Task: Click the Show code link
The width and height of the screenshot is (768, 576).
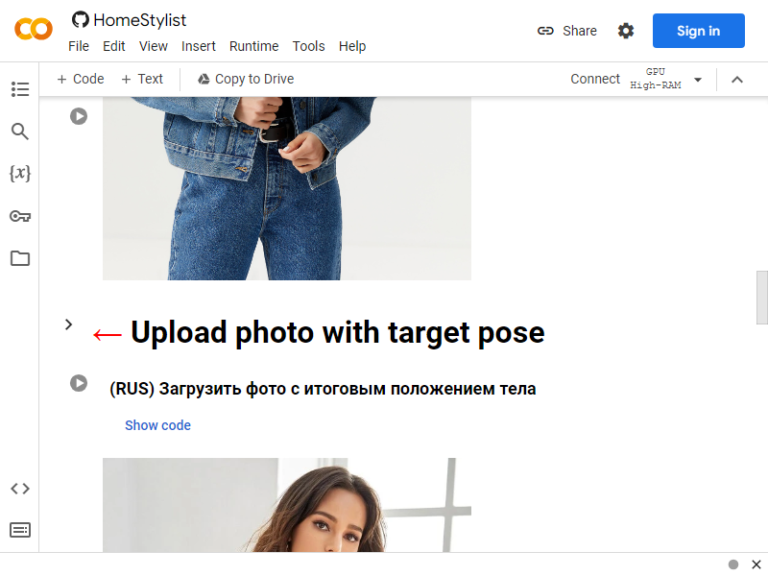Action: [158, 425]
